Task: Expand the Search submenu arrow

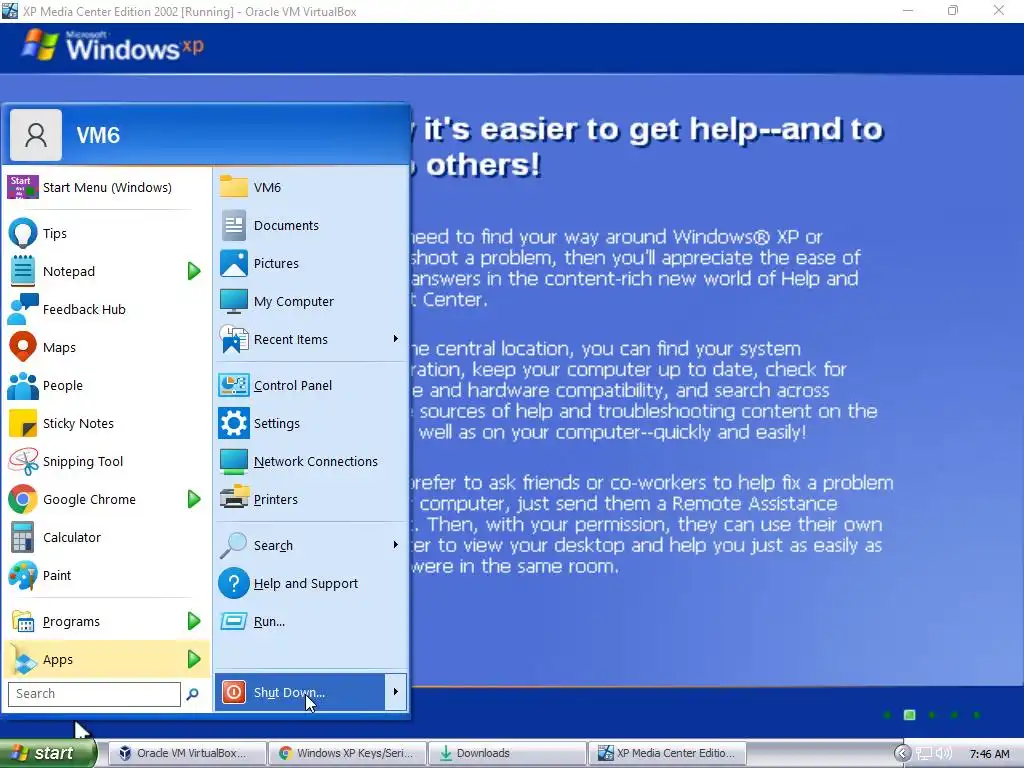Action: pyautogui.click(x=396, y=545)
